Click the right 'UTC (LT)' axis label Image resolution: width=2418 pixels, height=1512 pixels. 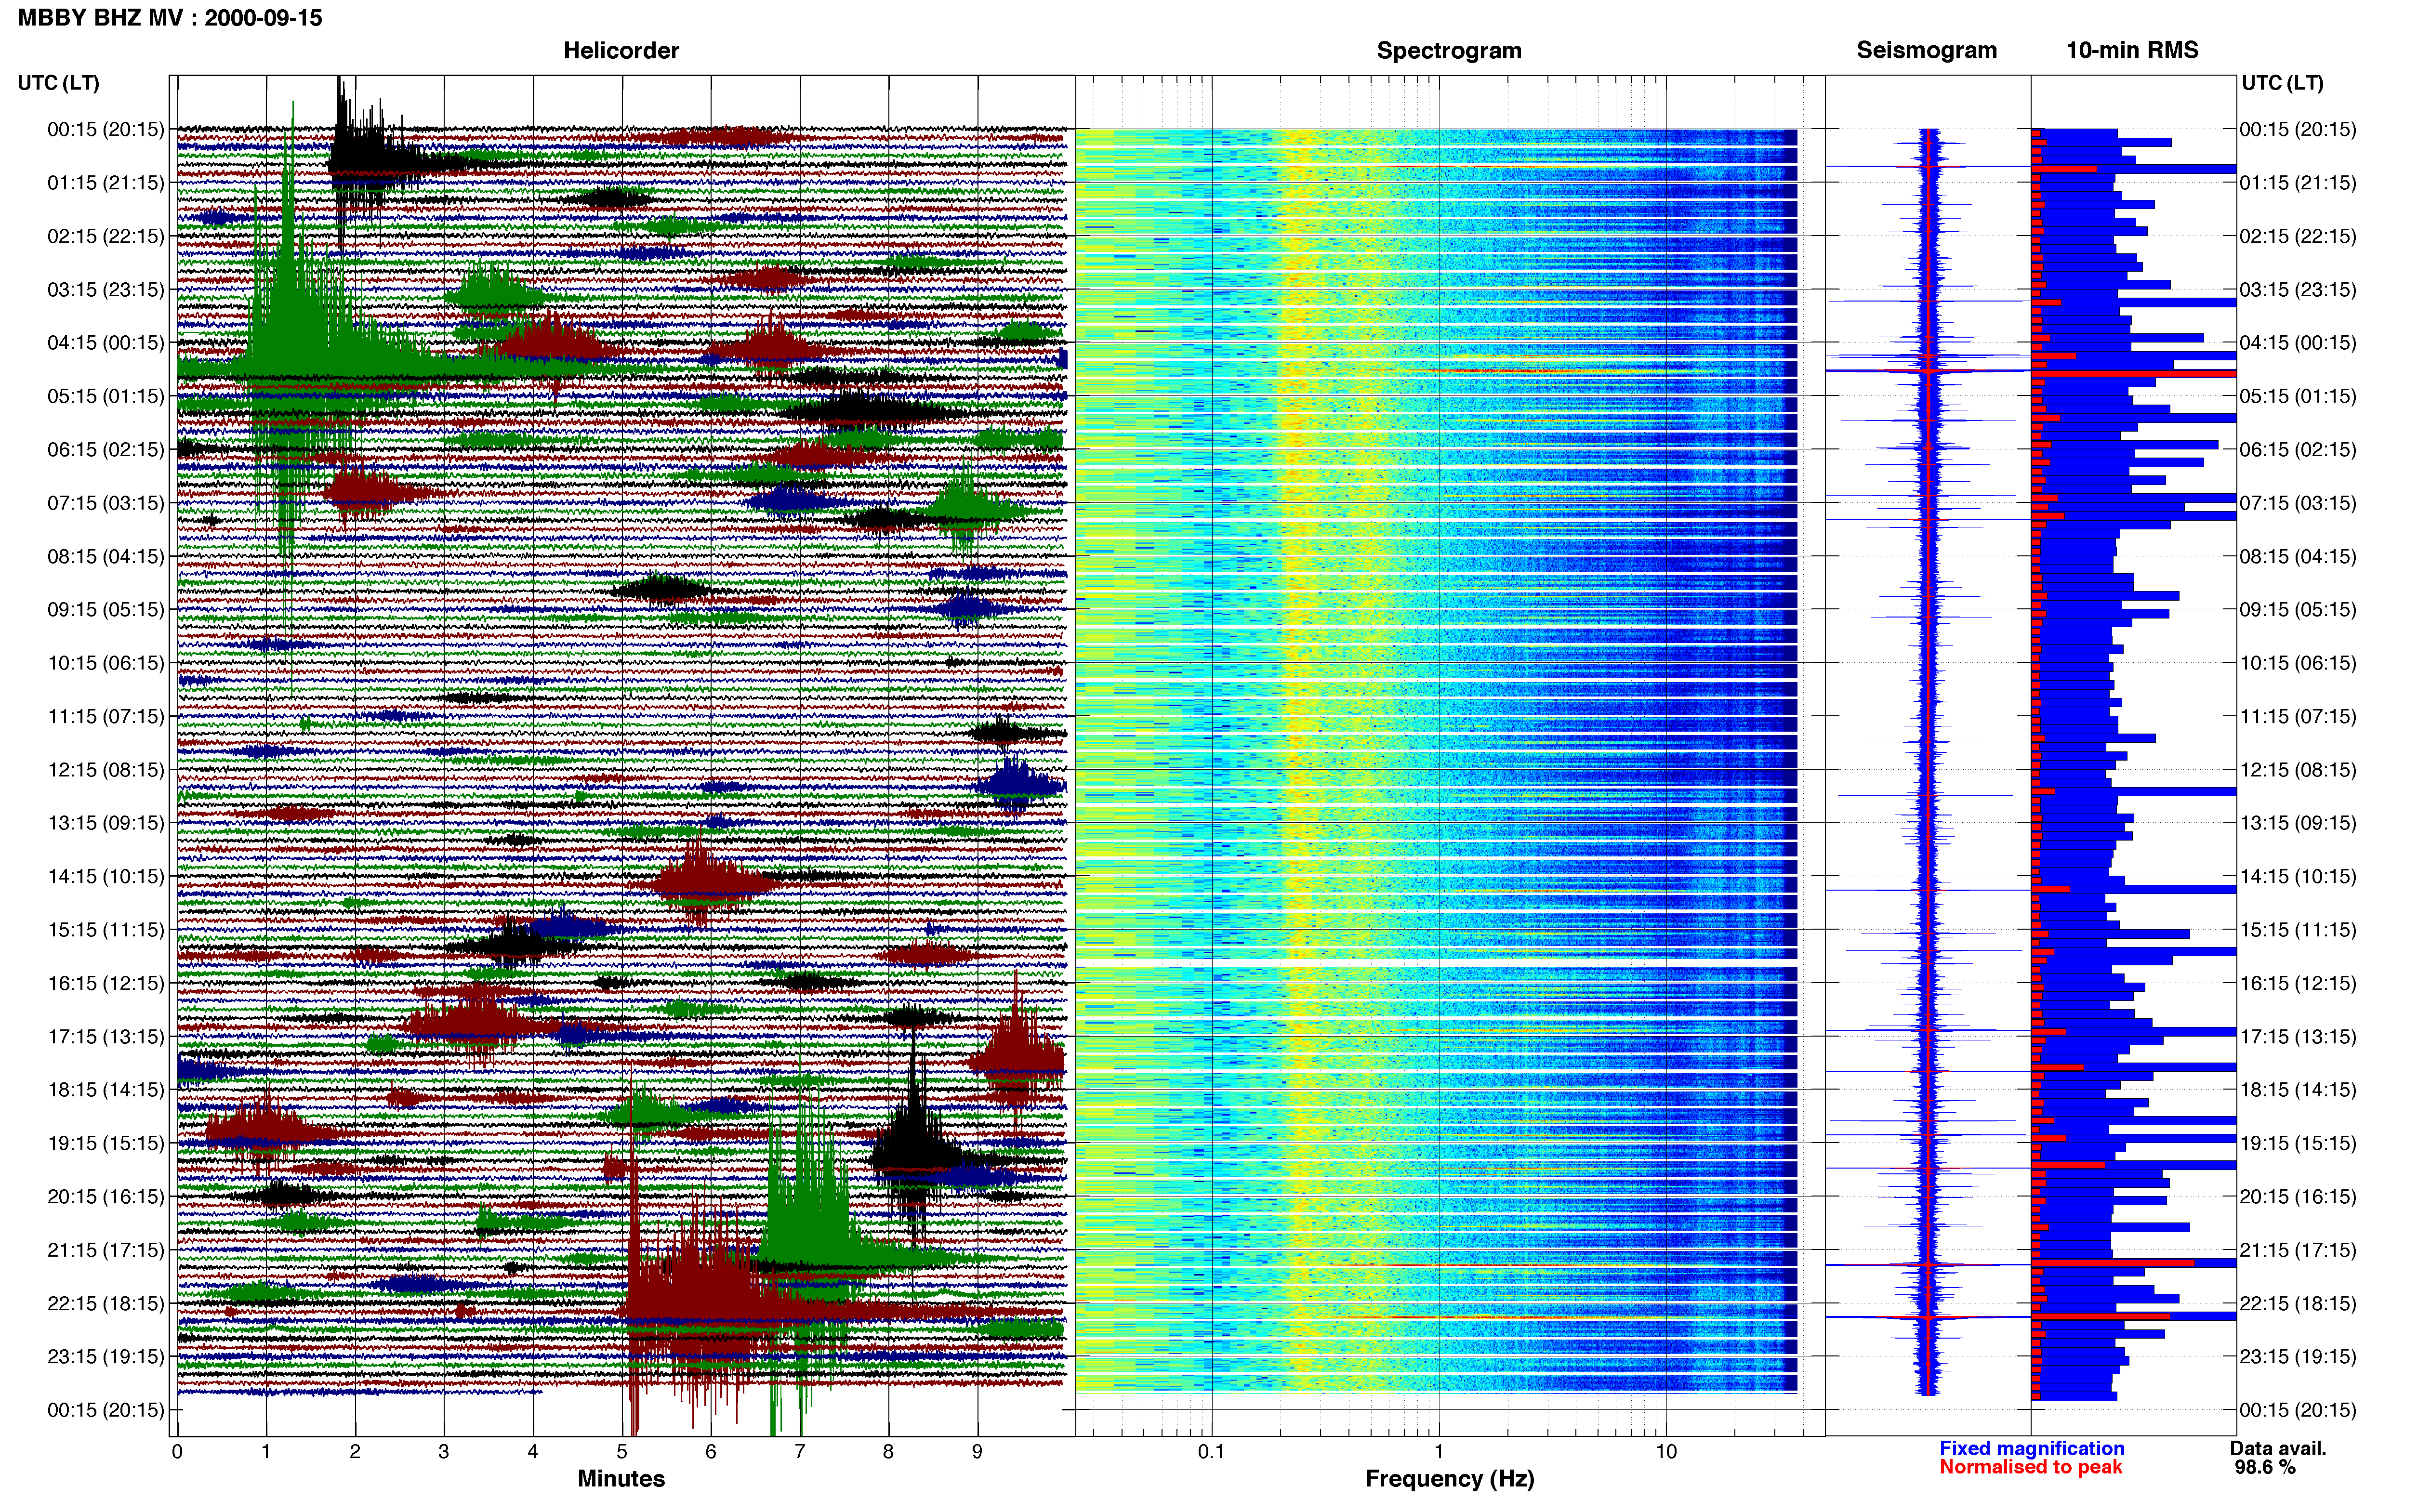[x=2282, y=83]
